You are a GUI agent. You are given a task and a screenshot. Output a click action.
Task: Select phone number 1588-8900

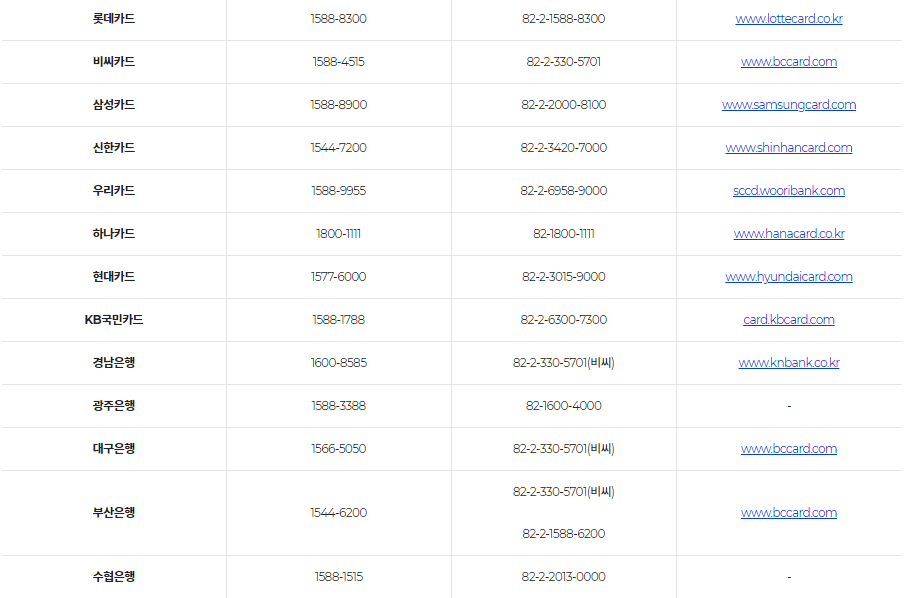(338, 105)
